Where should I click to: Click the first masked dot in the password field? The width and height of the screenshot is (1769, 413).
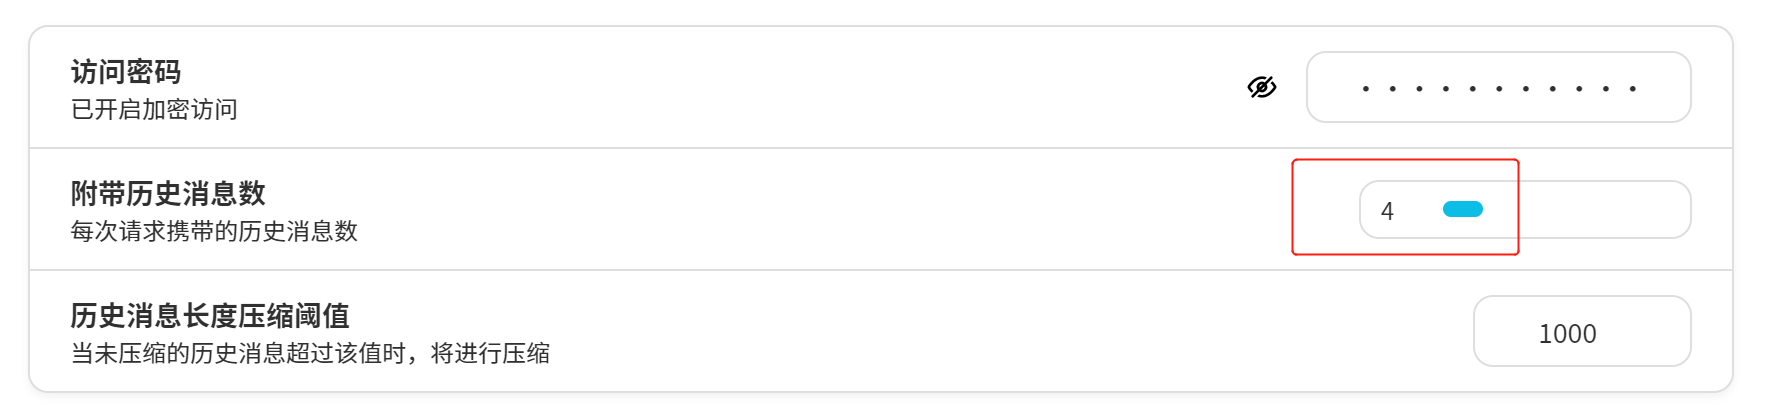tap(1366, 89)
